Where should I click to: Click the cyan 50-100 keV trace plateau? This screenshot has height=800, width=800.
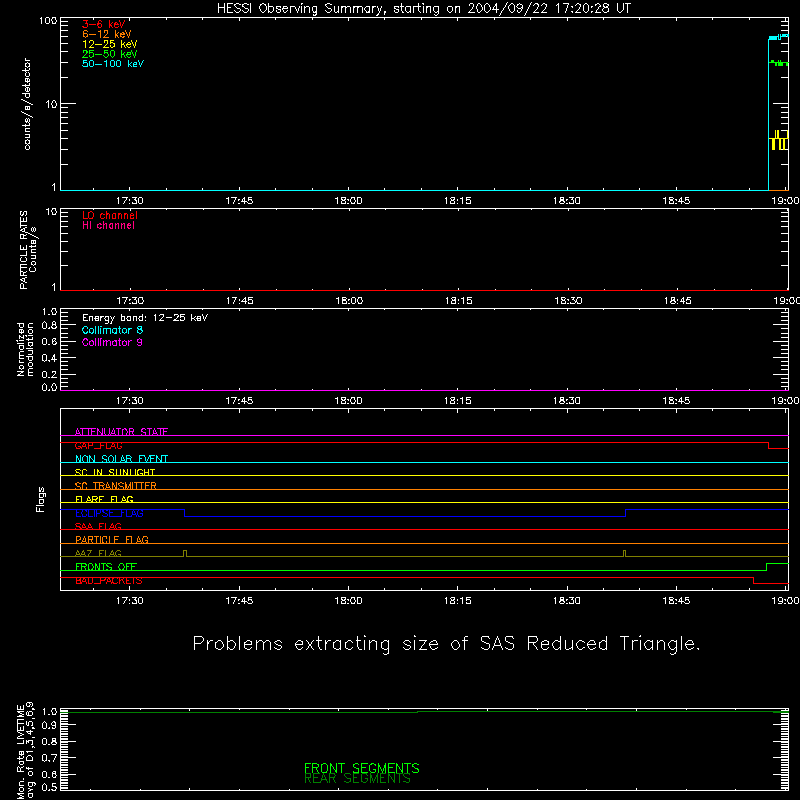pos(778,37)
